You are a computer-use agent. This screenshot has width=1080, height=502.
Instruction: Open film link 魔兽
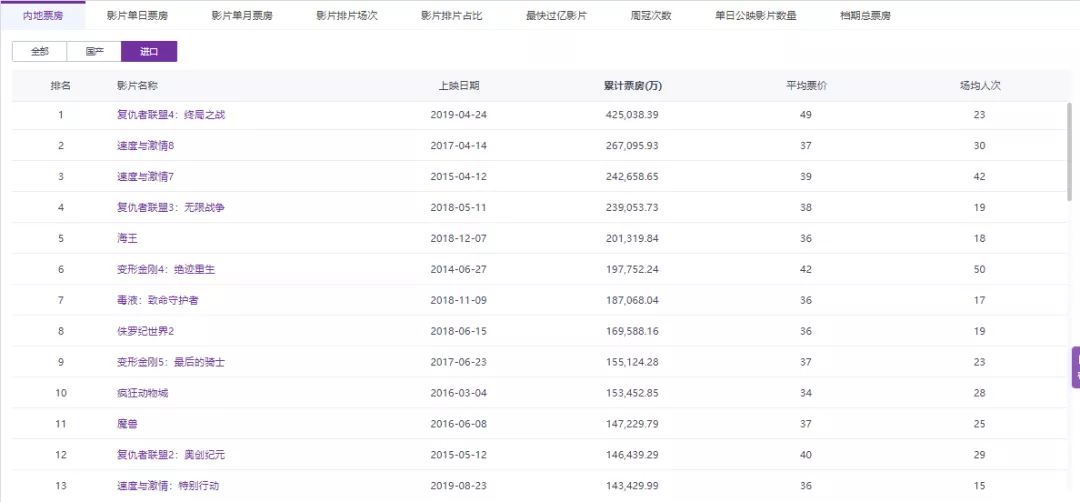click(x=127, y=425)
